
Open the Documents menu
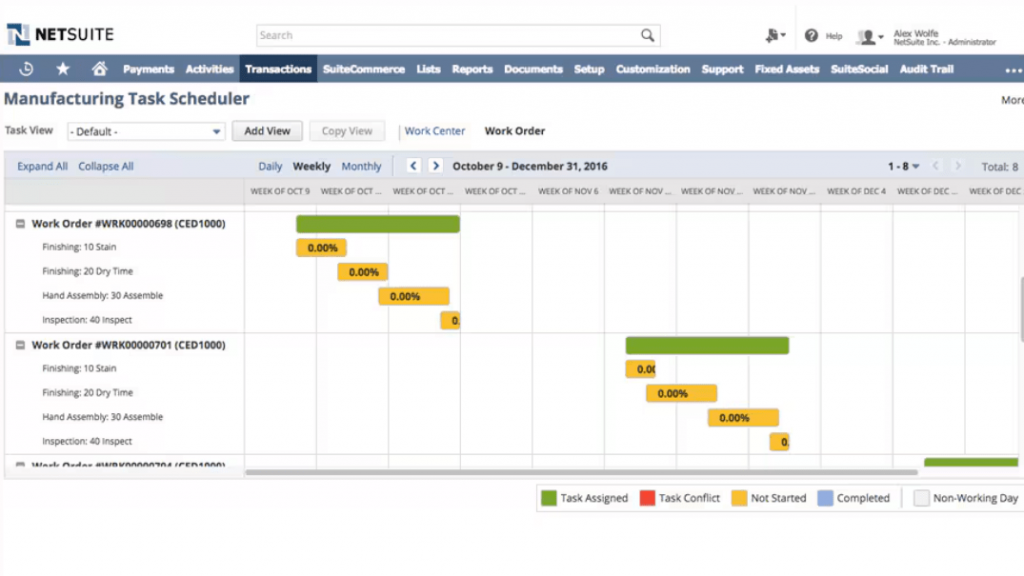(x=533, y=69)
